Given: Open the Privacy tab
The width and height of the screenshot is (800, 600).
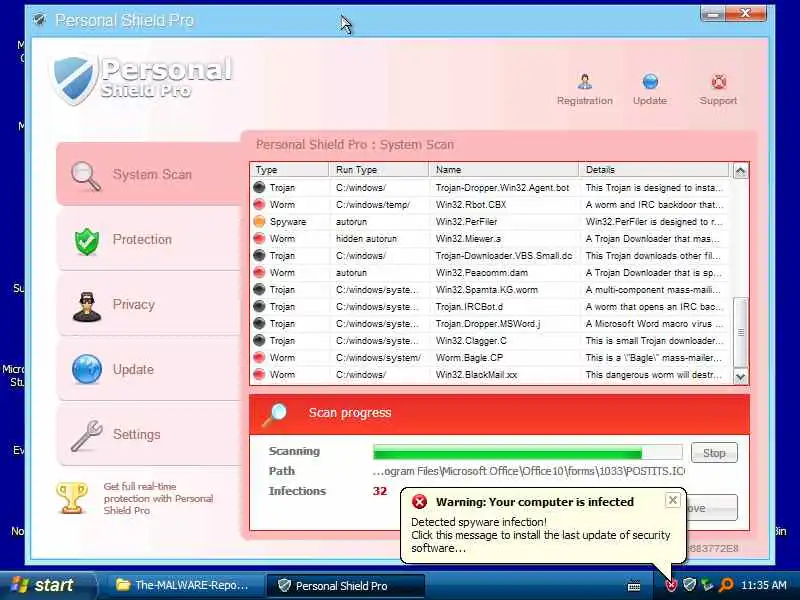Looking at the screenshot, I should pos(148,305).
